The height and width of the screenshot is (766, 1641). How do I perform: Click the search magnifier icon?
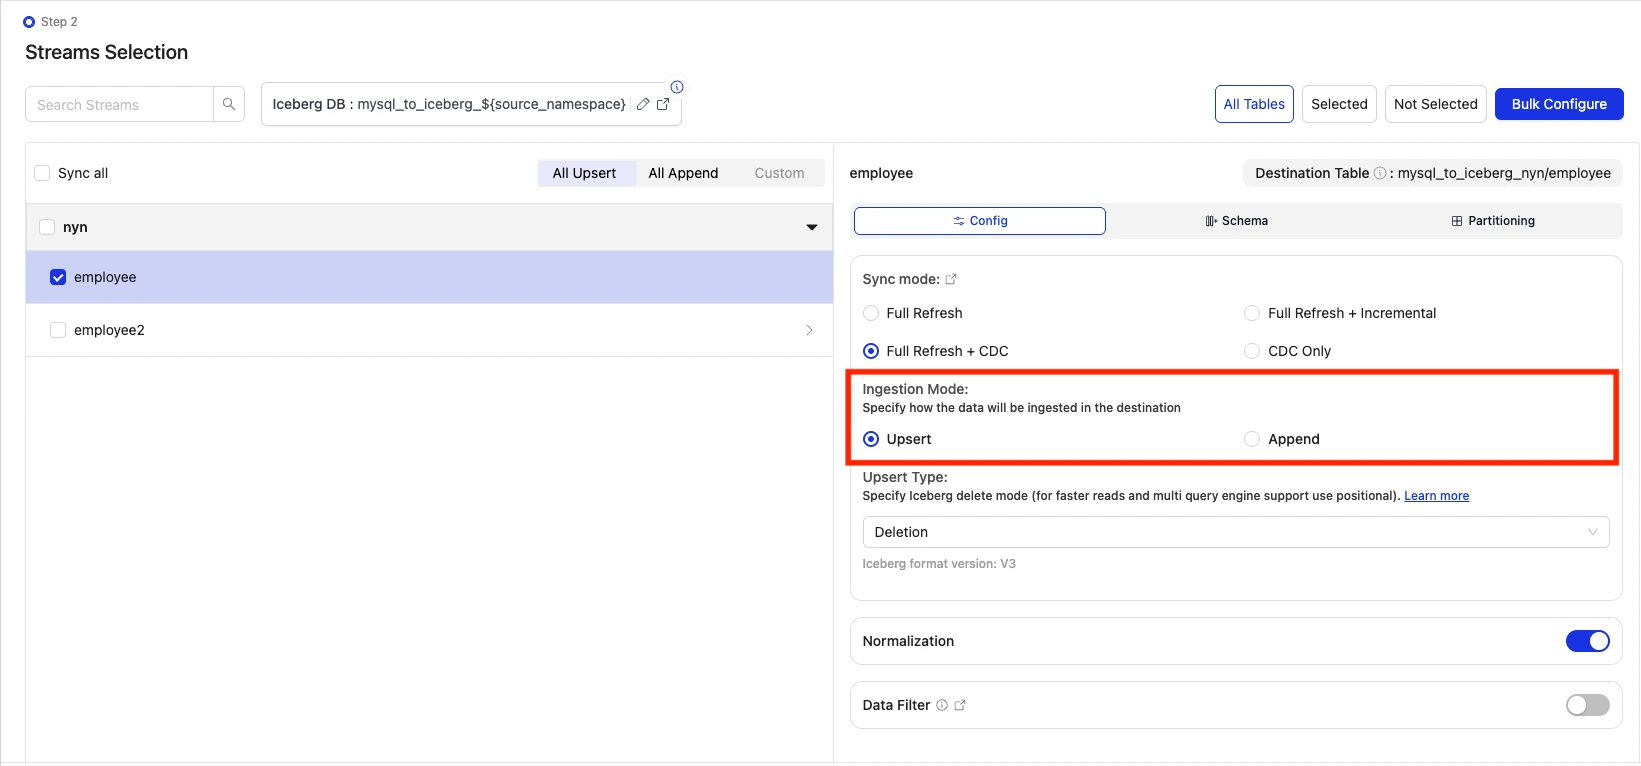[229, 104]
